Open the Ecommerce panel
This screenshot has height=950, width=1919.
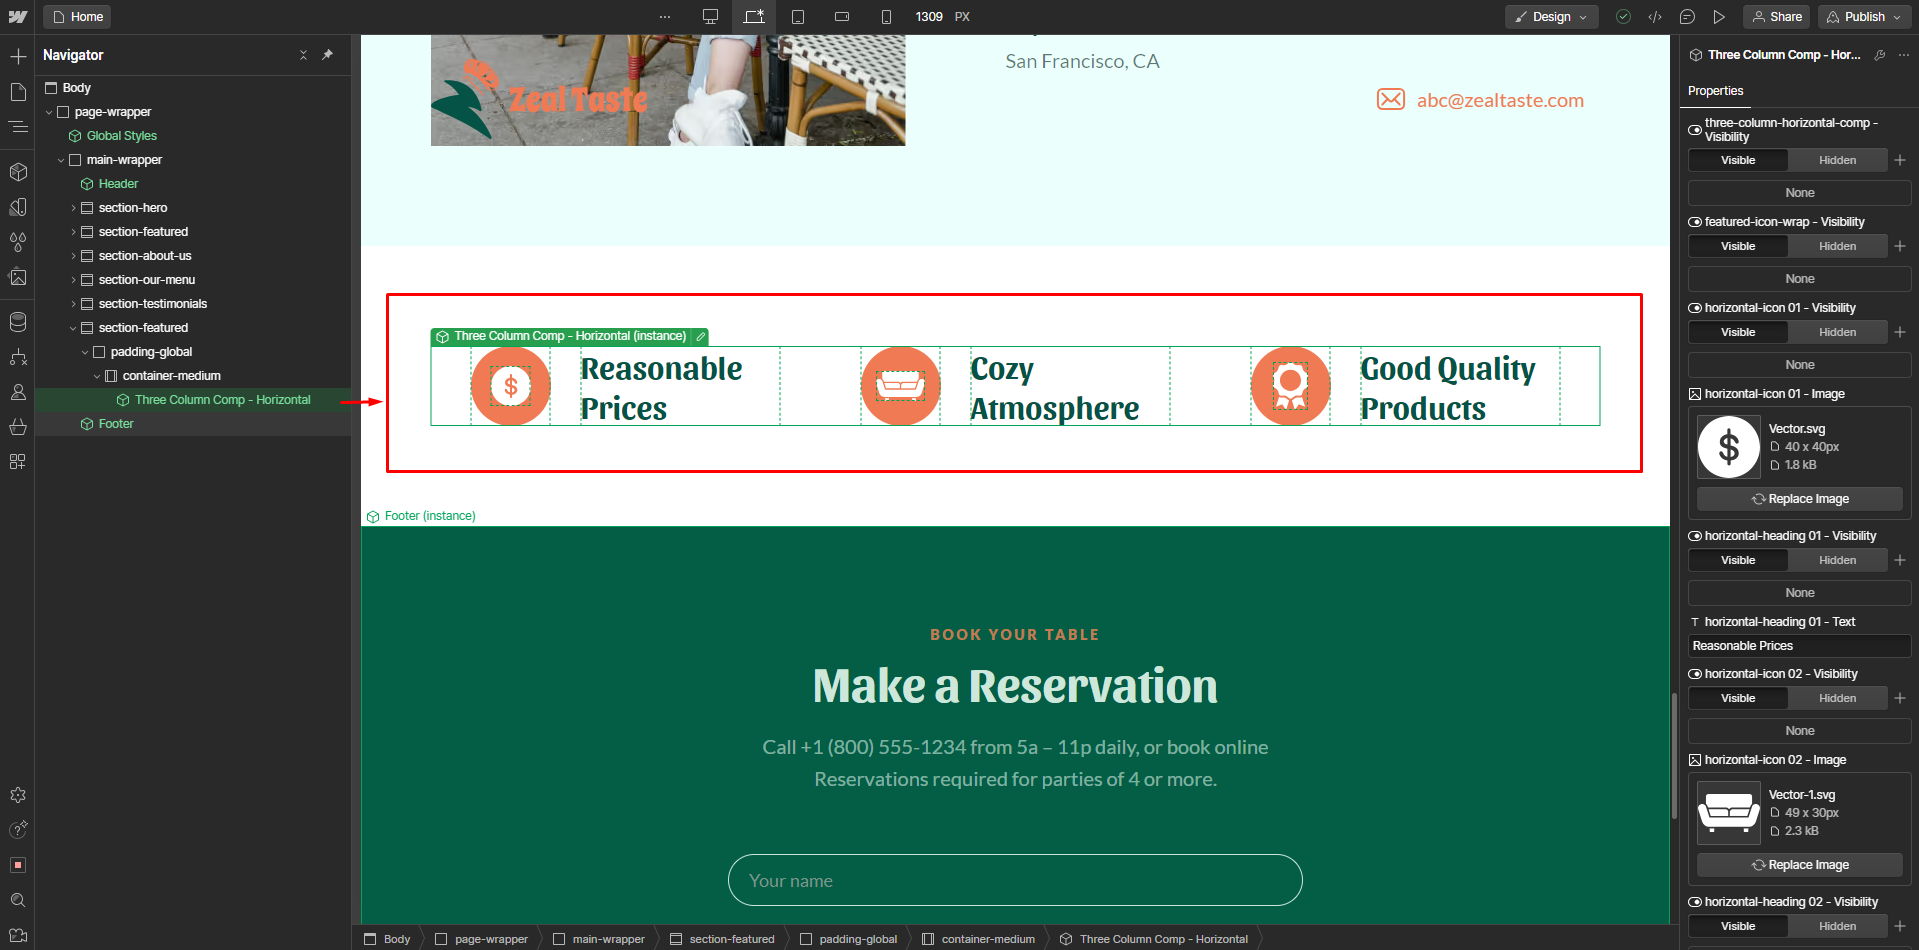[x=18, y=427]
